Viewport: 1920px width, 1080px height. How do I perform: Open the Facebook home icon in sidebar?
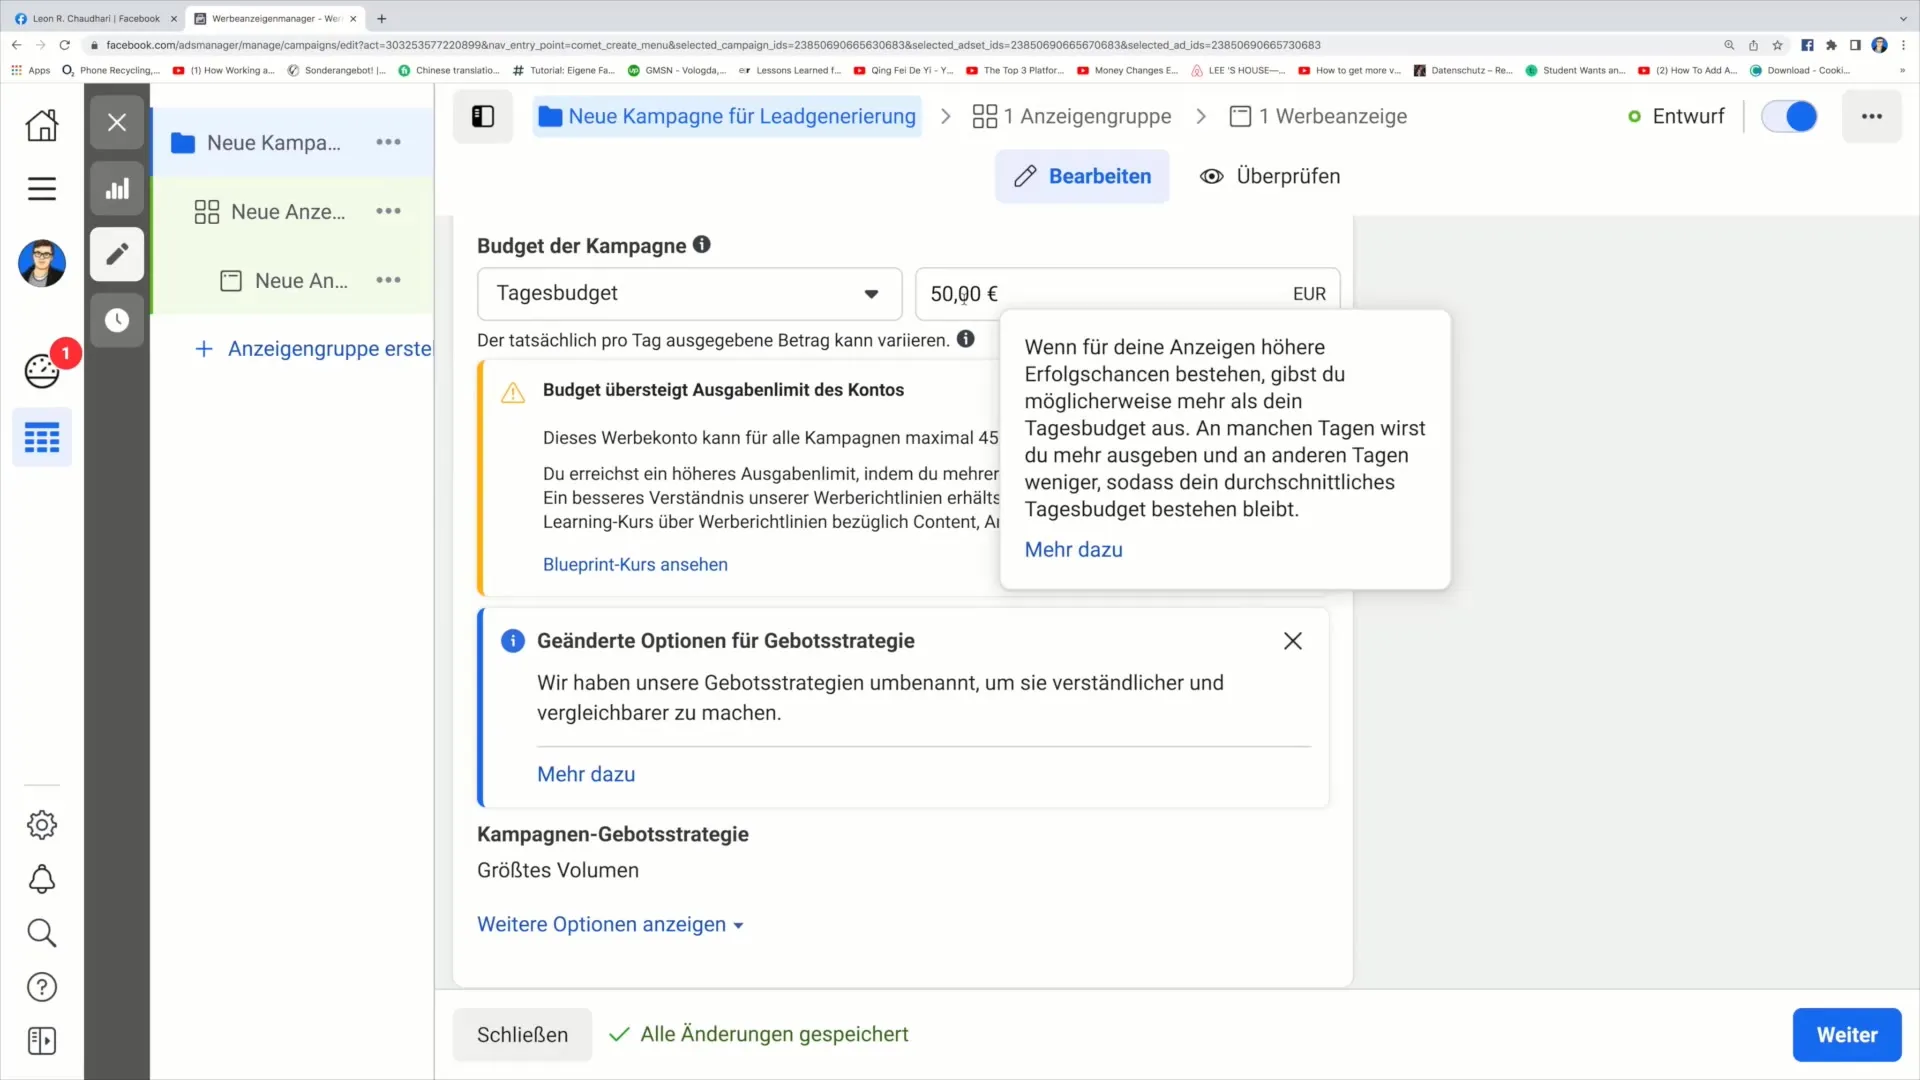42,125
